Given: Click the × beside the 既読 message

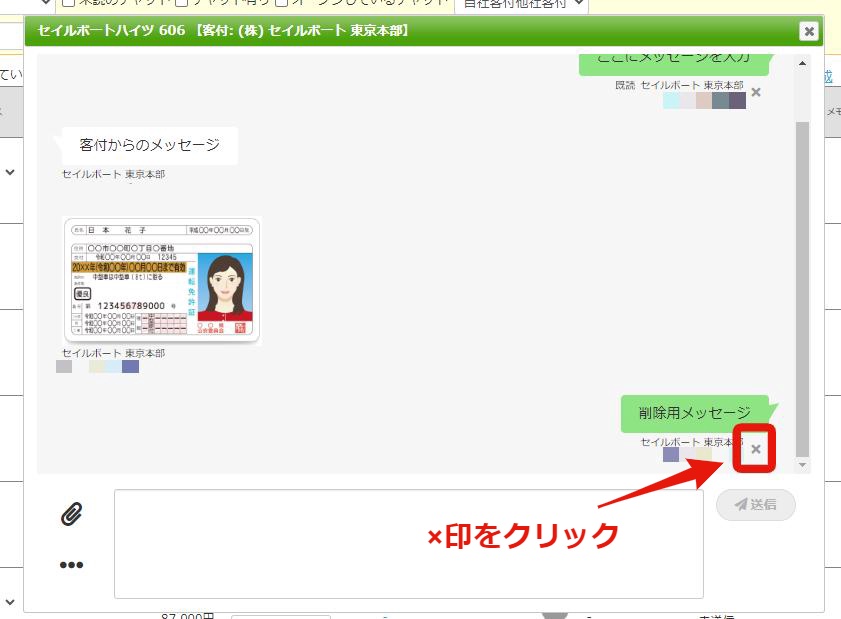Looking at the screenshot, I should tap(756, 92).
